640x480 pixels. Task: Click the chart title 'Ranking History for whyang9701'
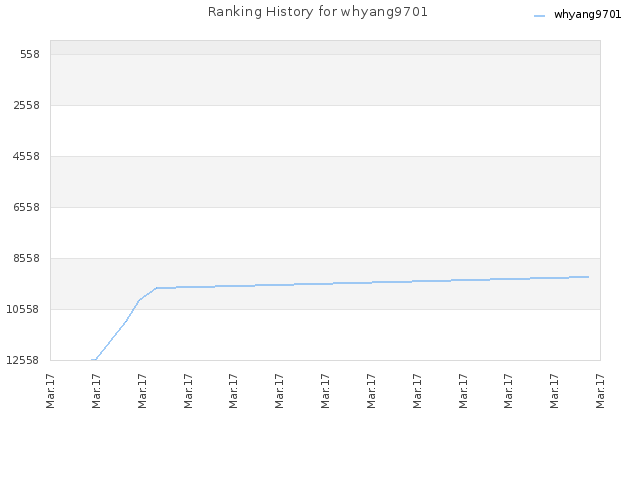(x=318, y=12)
